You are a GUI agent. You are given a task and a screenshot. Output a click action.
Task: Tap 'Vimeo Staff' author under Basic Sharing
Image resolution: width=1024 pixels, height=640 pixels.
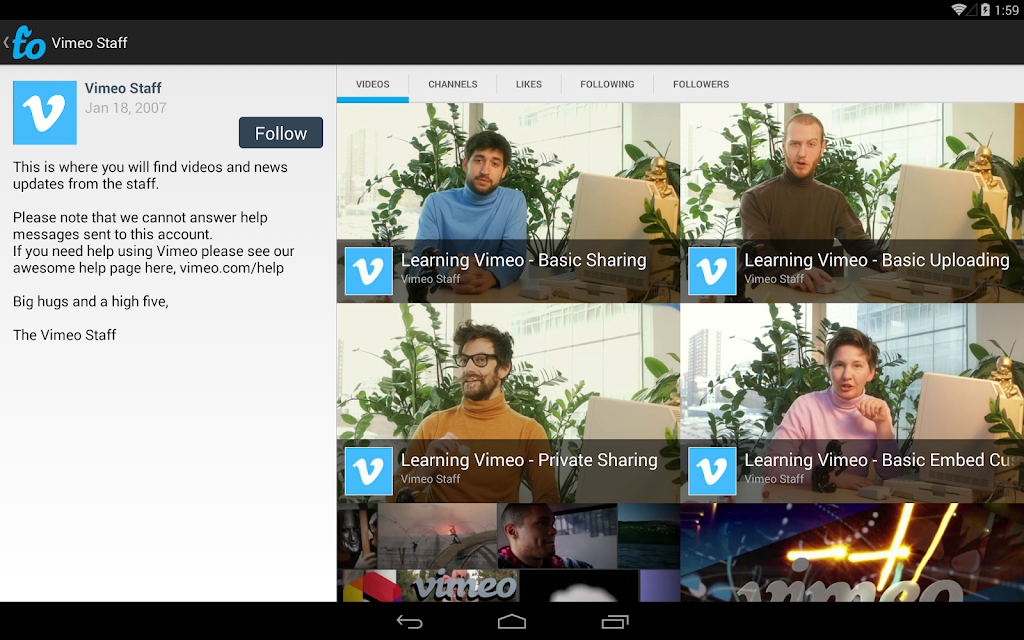tap(430, 279)
